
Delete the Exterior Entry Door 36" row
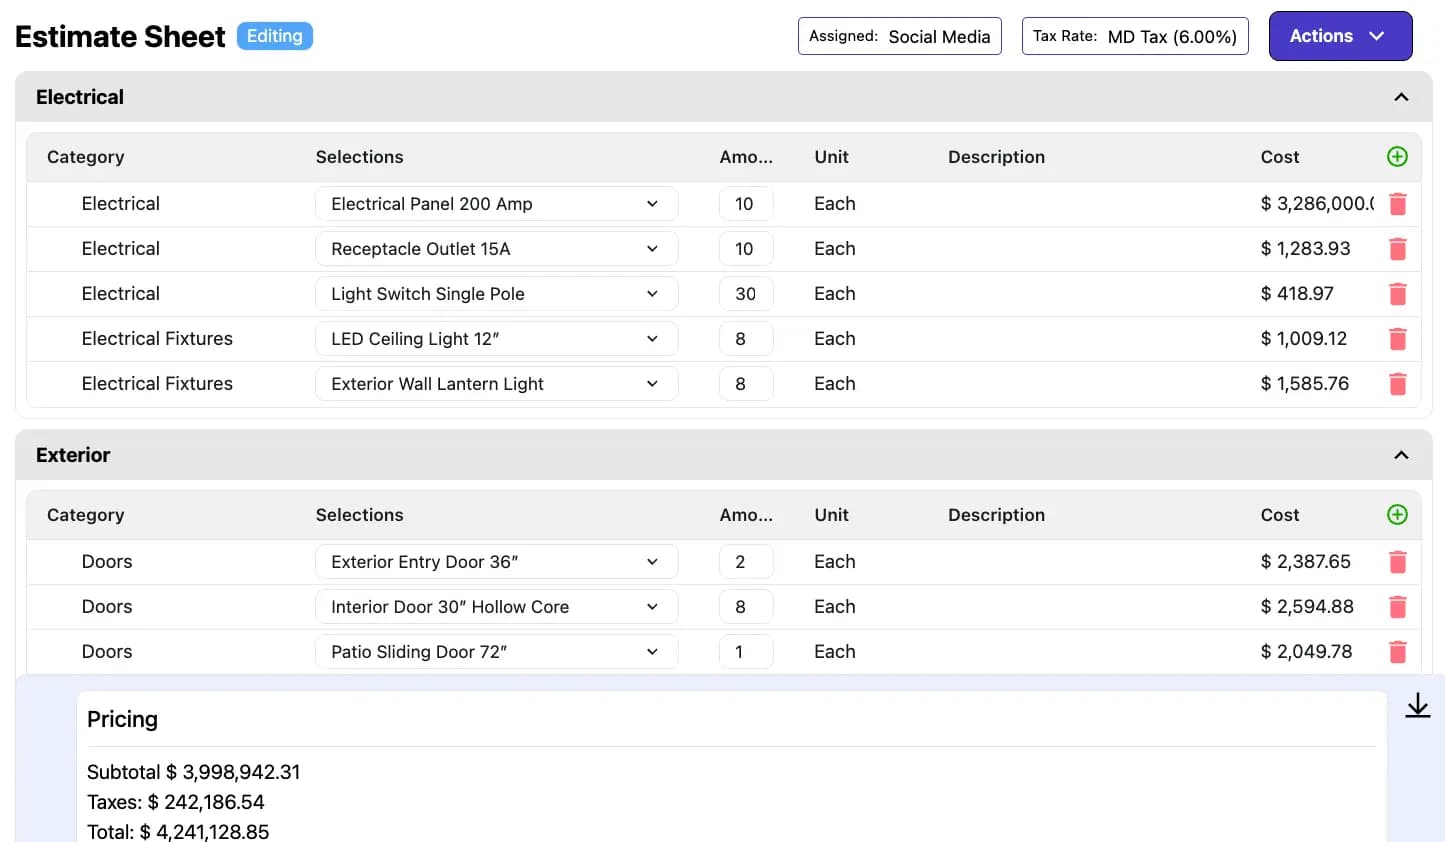pyautogui.click(x=1397, y=561)
